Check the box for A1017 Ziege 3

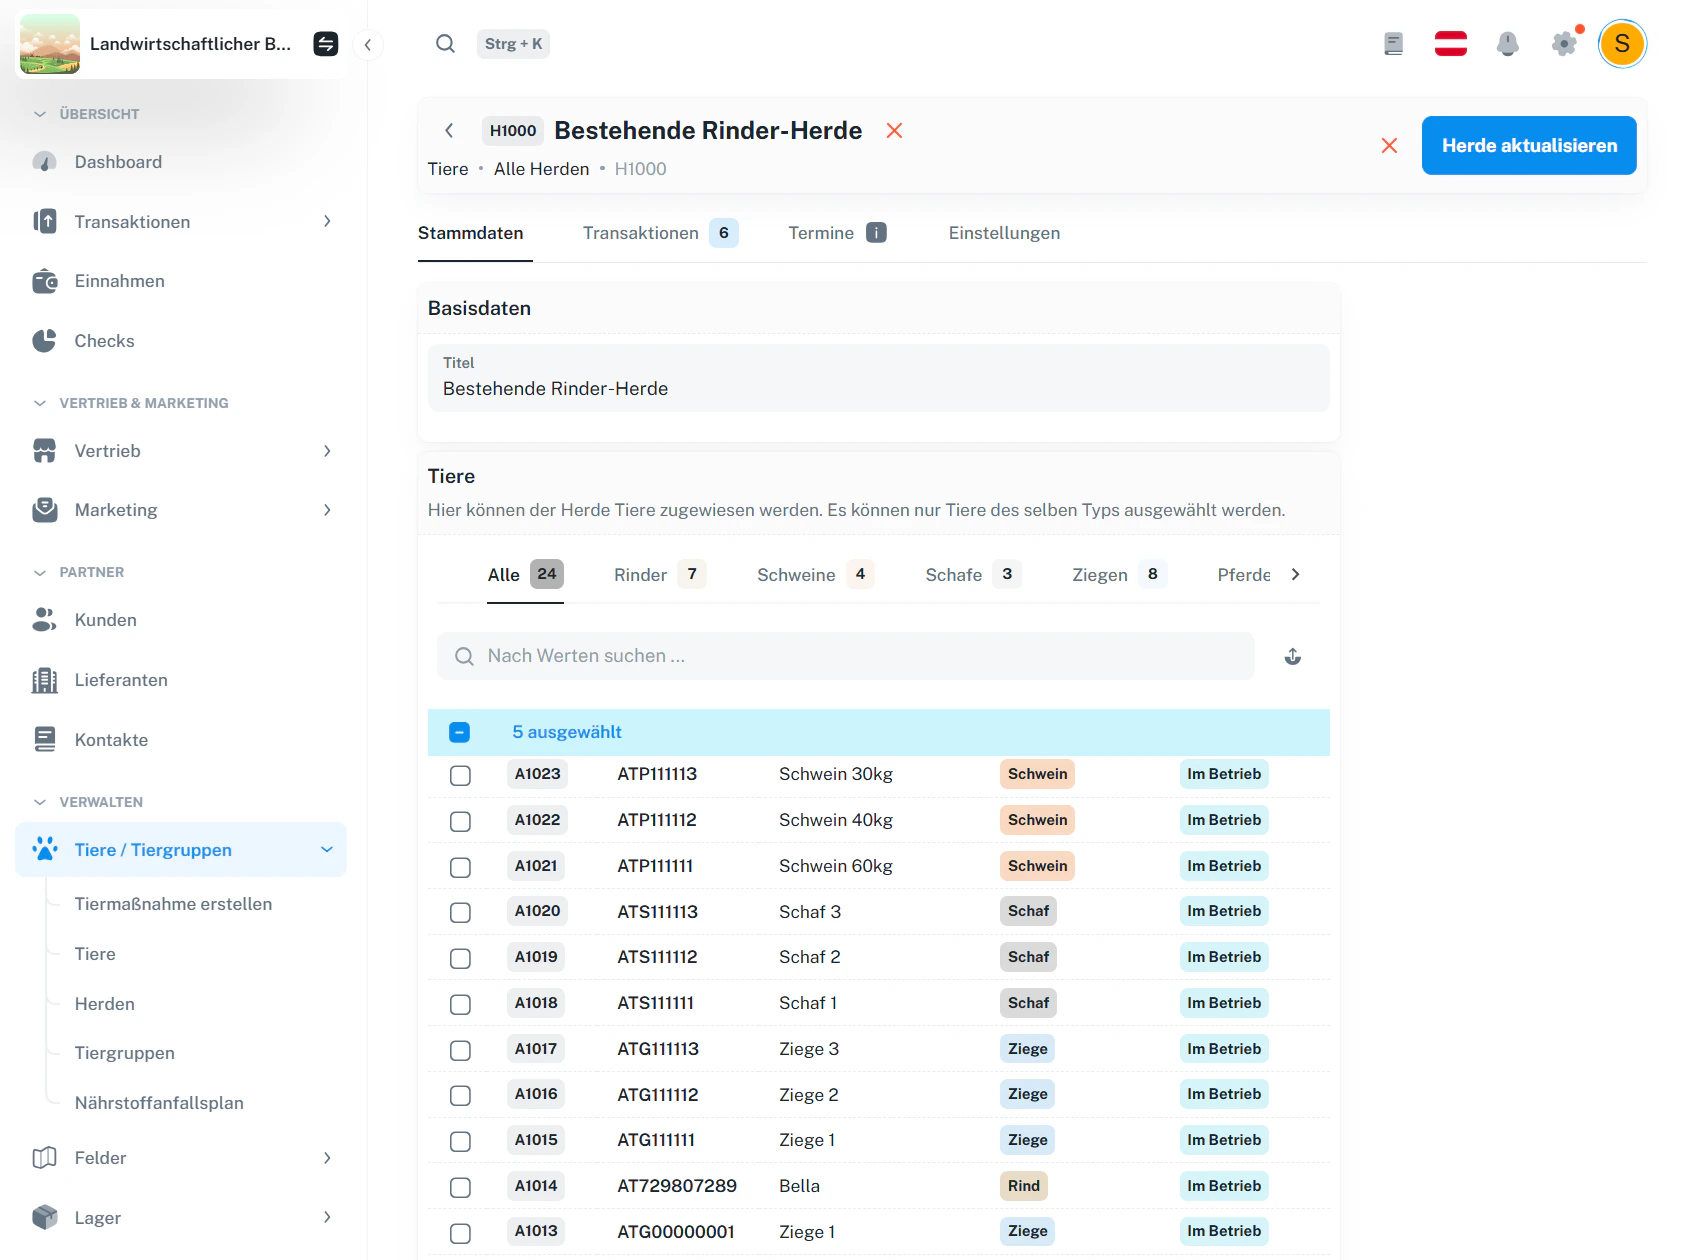pyautogui.click(x=460, y=1050)
